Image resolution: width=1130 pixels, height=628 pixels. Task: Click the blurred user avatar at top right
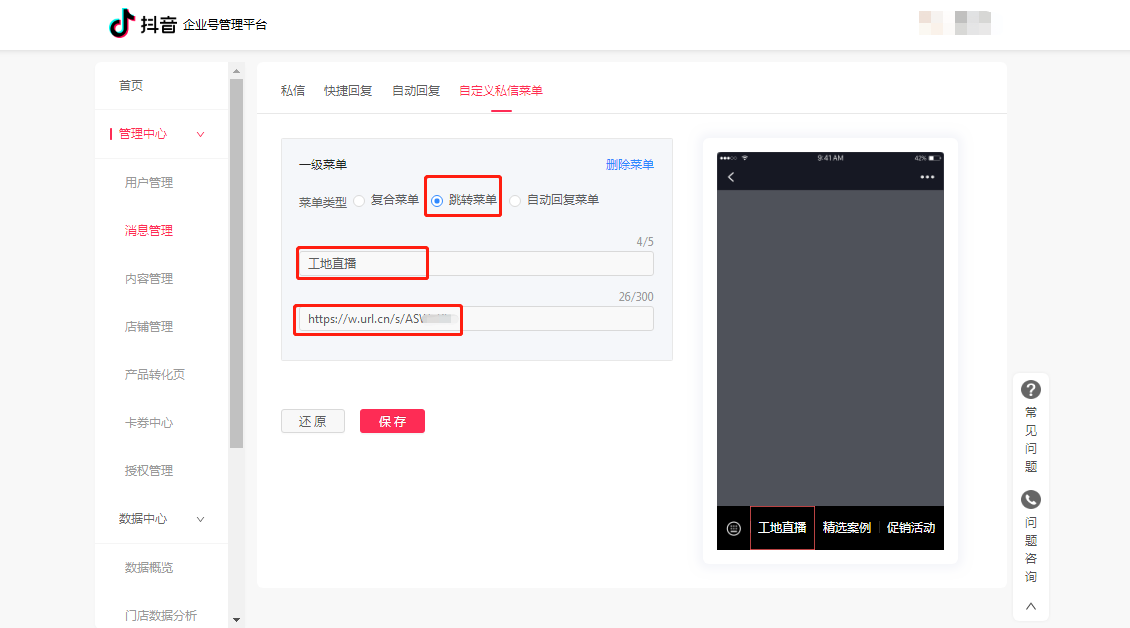pos(931,23)
